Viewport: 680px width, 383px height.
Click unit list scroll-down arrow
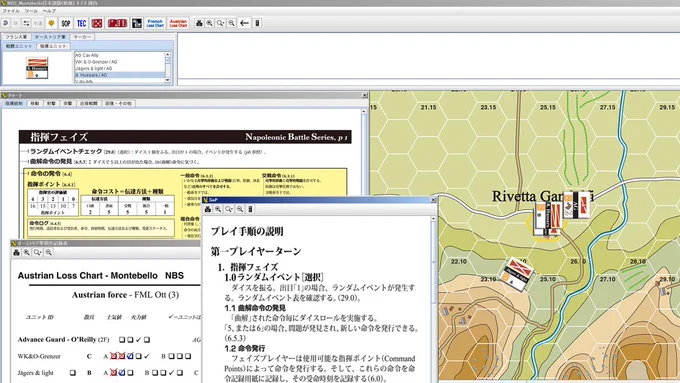pyautogui.click(x=168, y=80)
